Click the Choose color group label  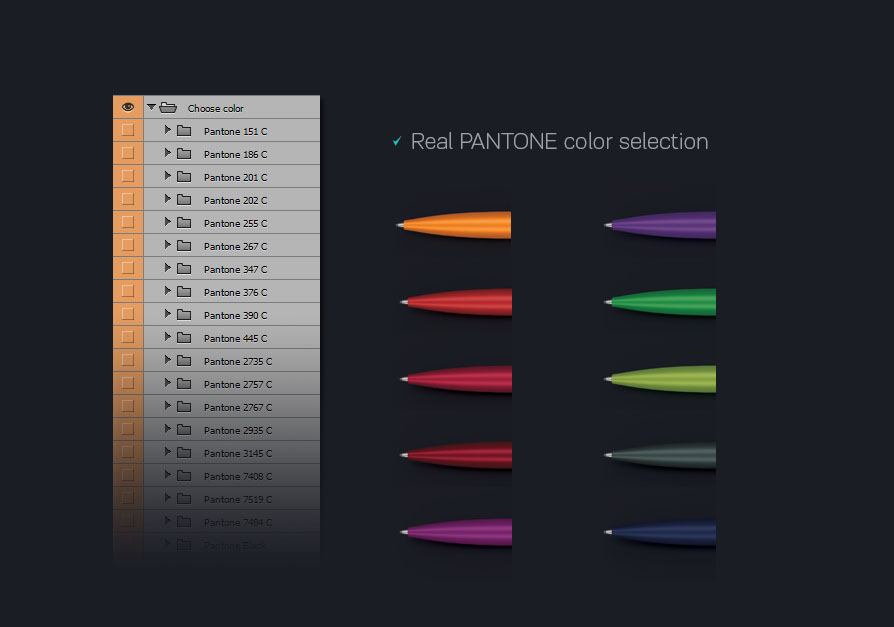pyautogui.click(x=216, y=108)
